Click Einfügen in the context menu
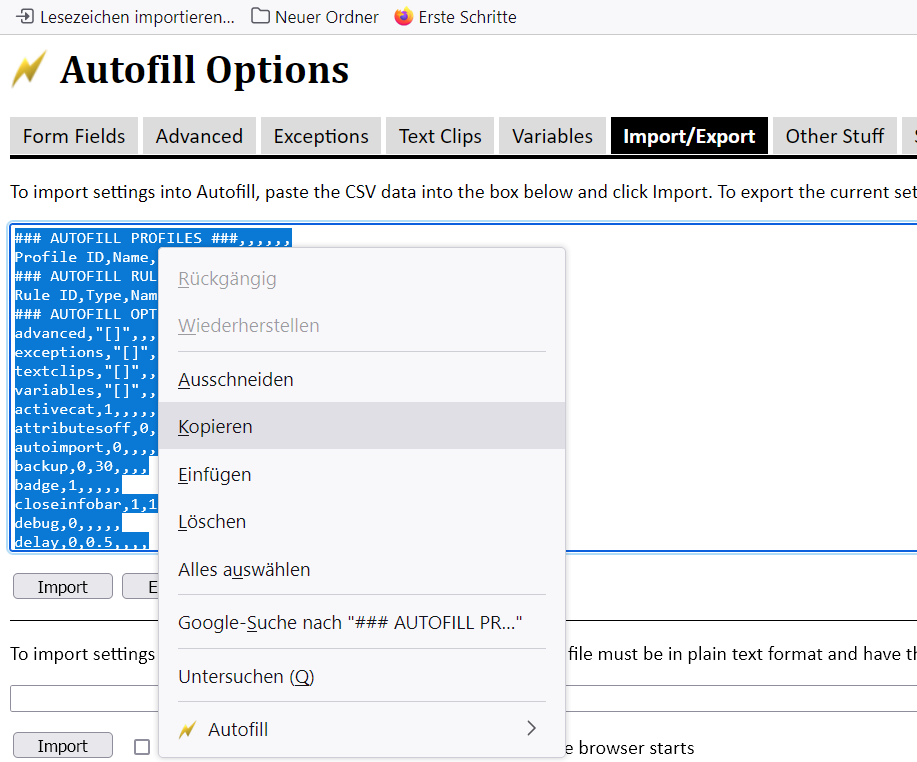The image size is (917, 762). (214, 475)
